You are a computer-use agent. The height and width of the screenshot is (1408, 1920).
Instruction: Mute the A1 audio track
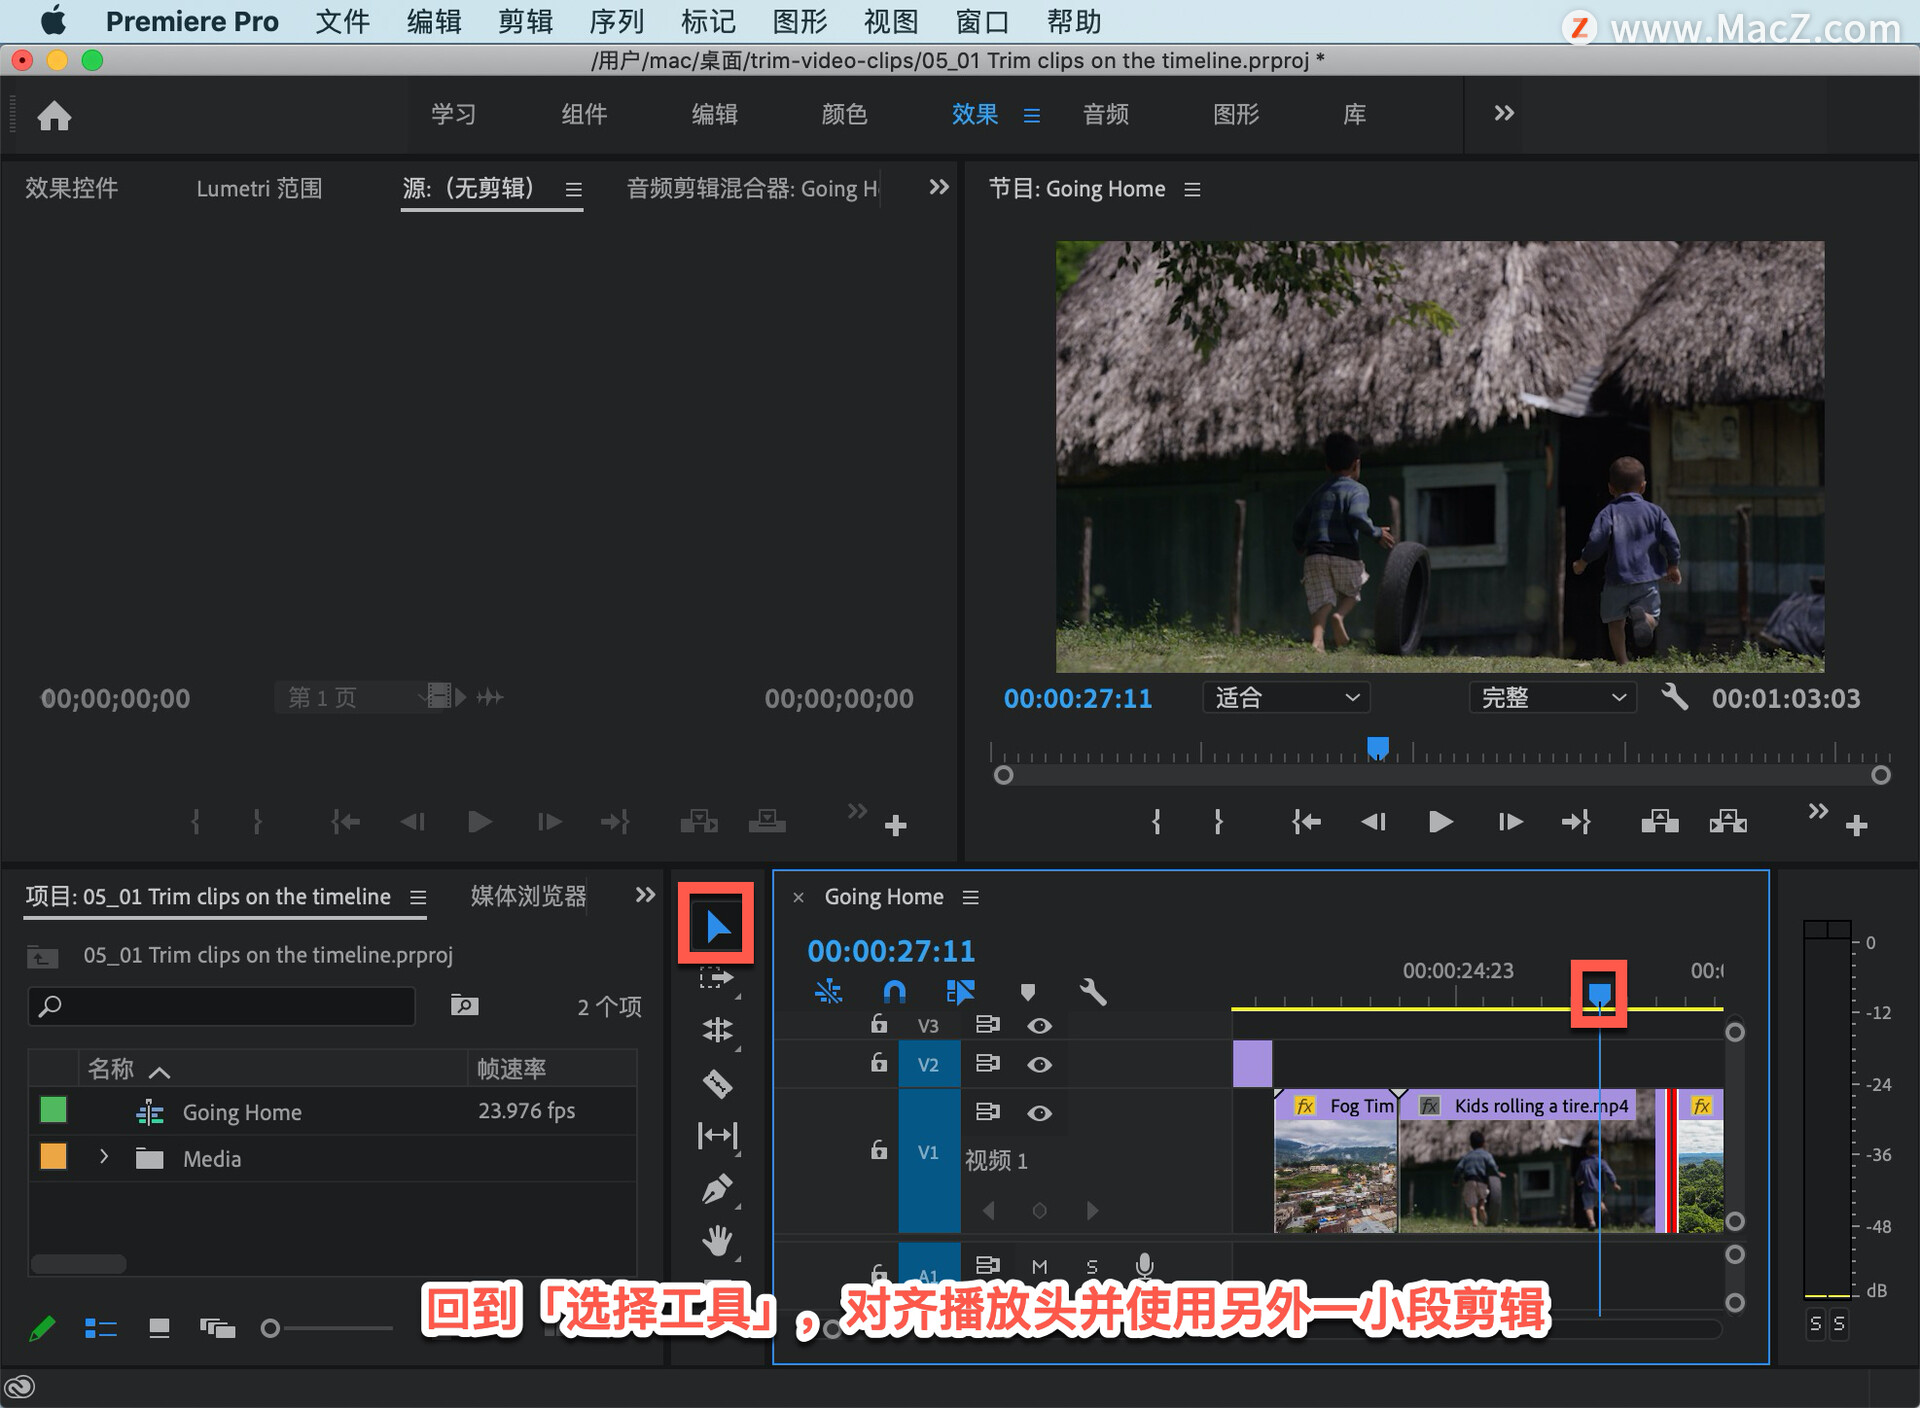point(1039,1266)
